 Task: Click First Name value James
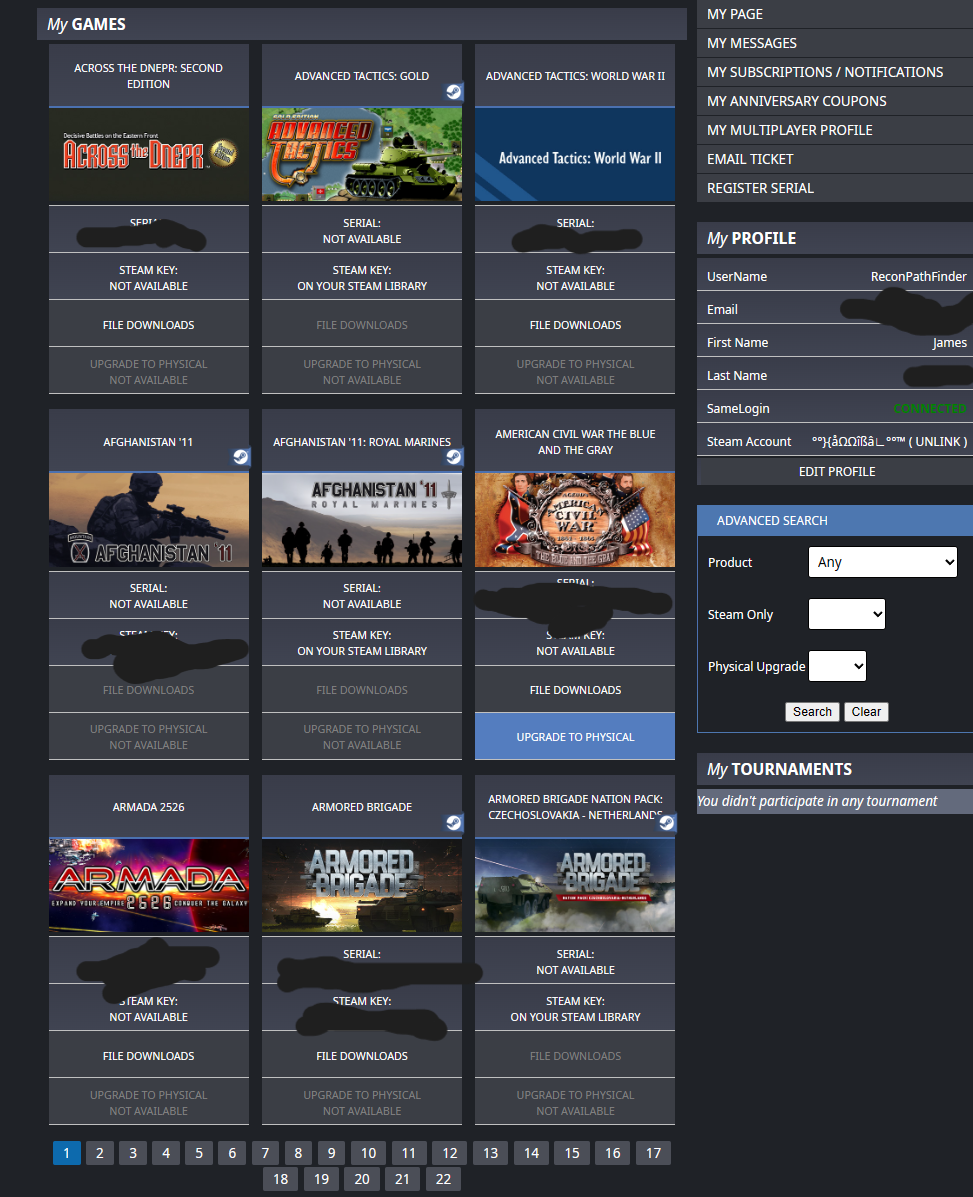pos(949,343)
